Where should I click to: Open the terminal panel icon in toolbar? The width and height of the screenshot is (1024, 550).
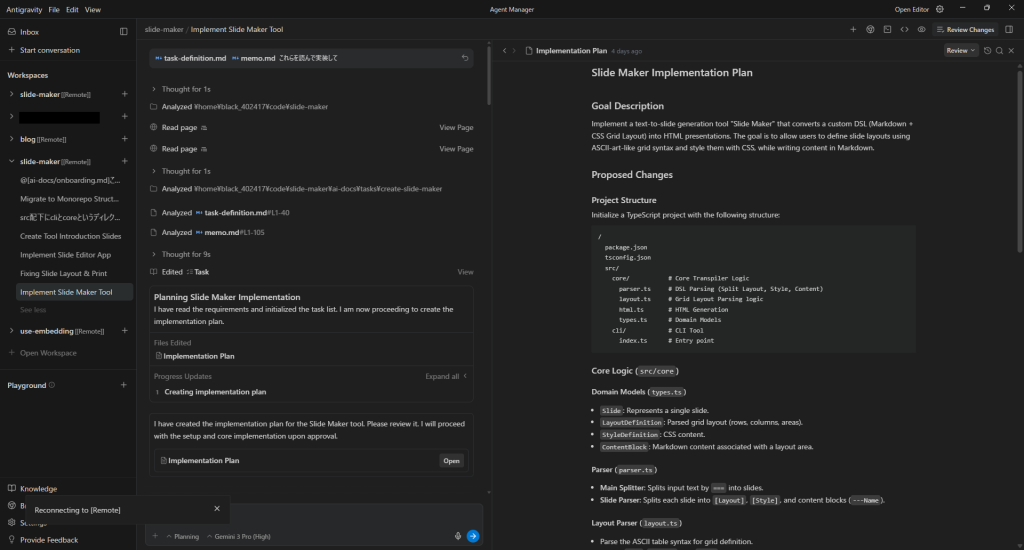pos(887,30)
